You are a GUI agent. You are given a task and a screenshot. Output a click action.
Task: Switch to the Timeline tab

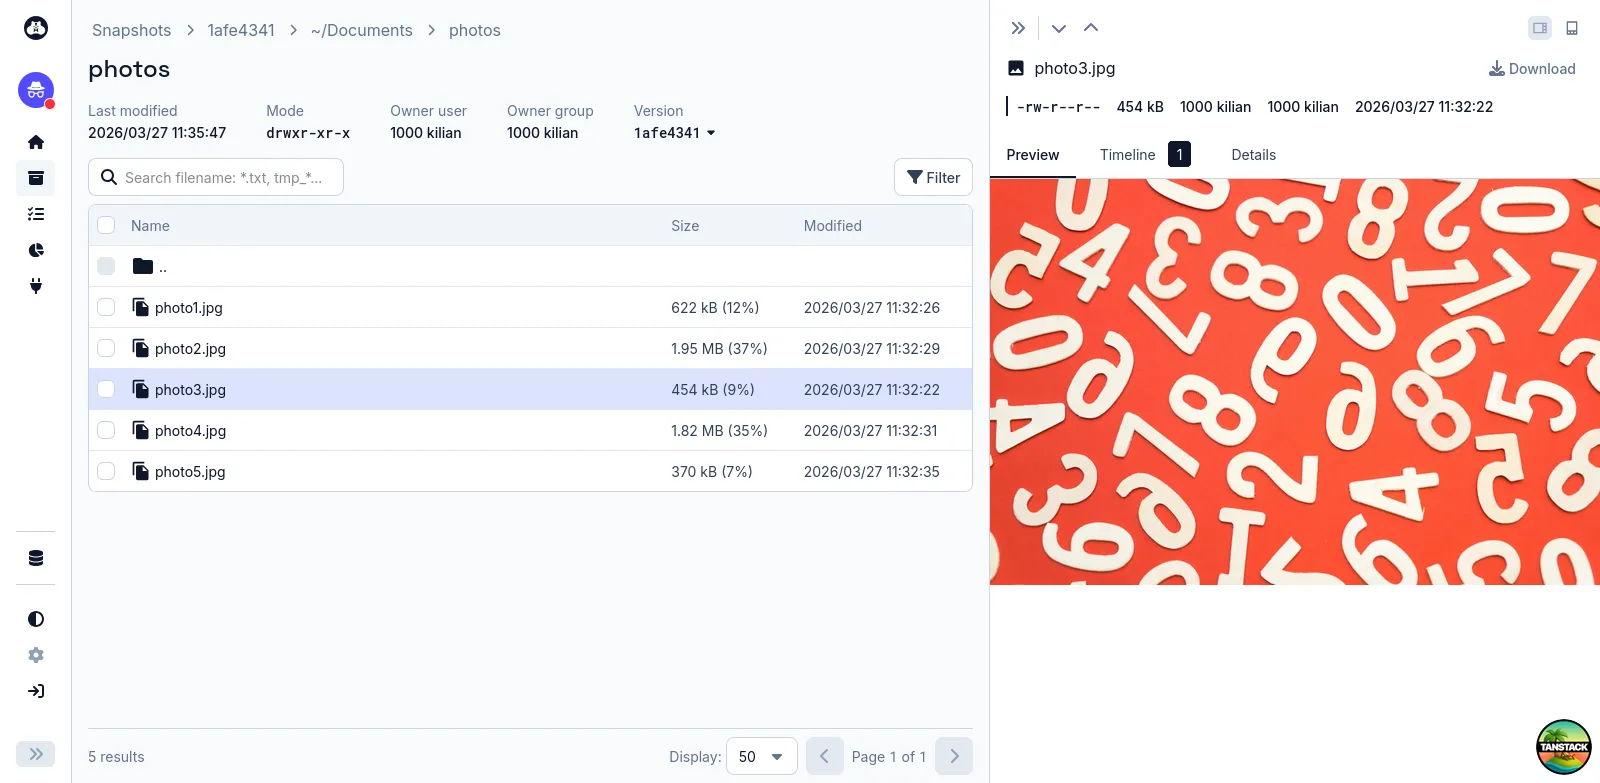[1144, 155]
